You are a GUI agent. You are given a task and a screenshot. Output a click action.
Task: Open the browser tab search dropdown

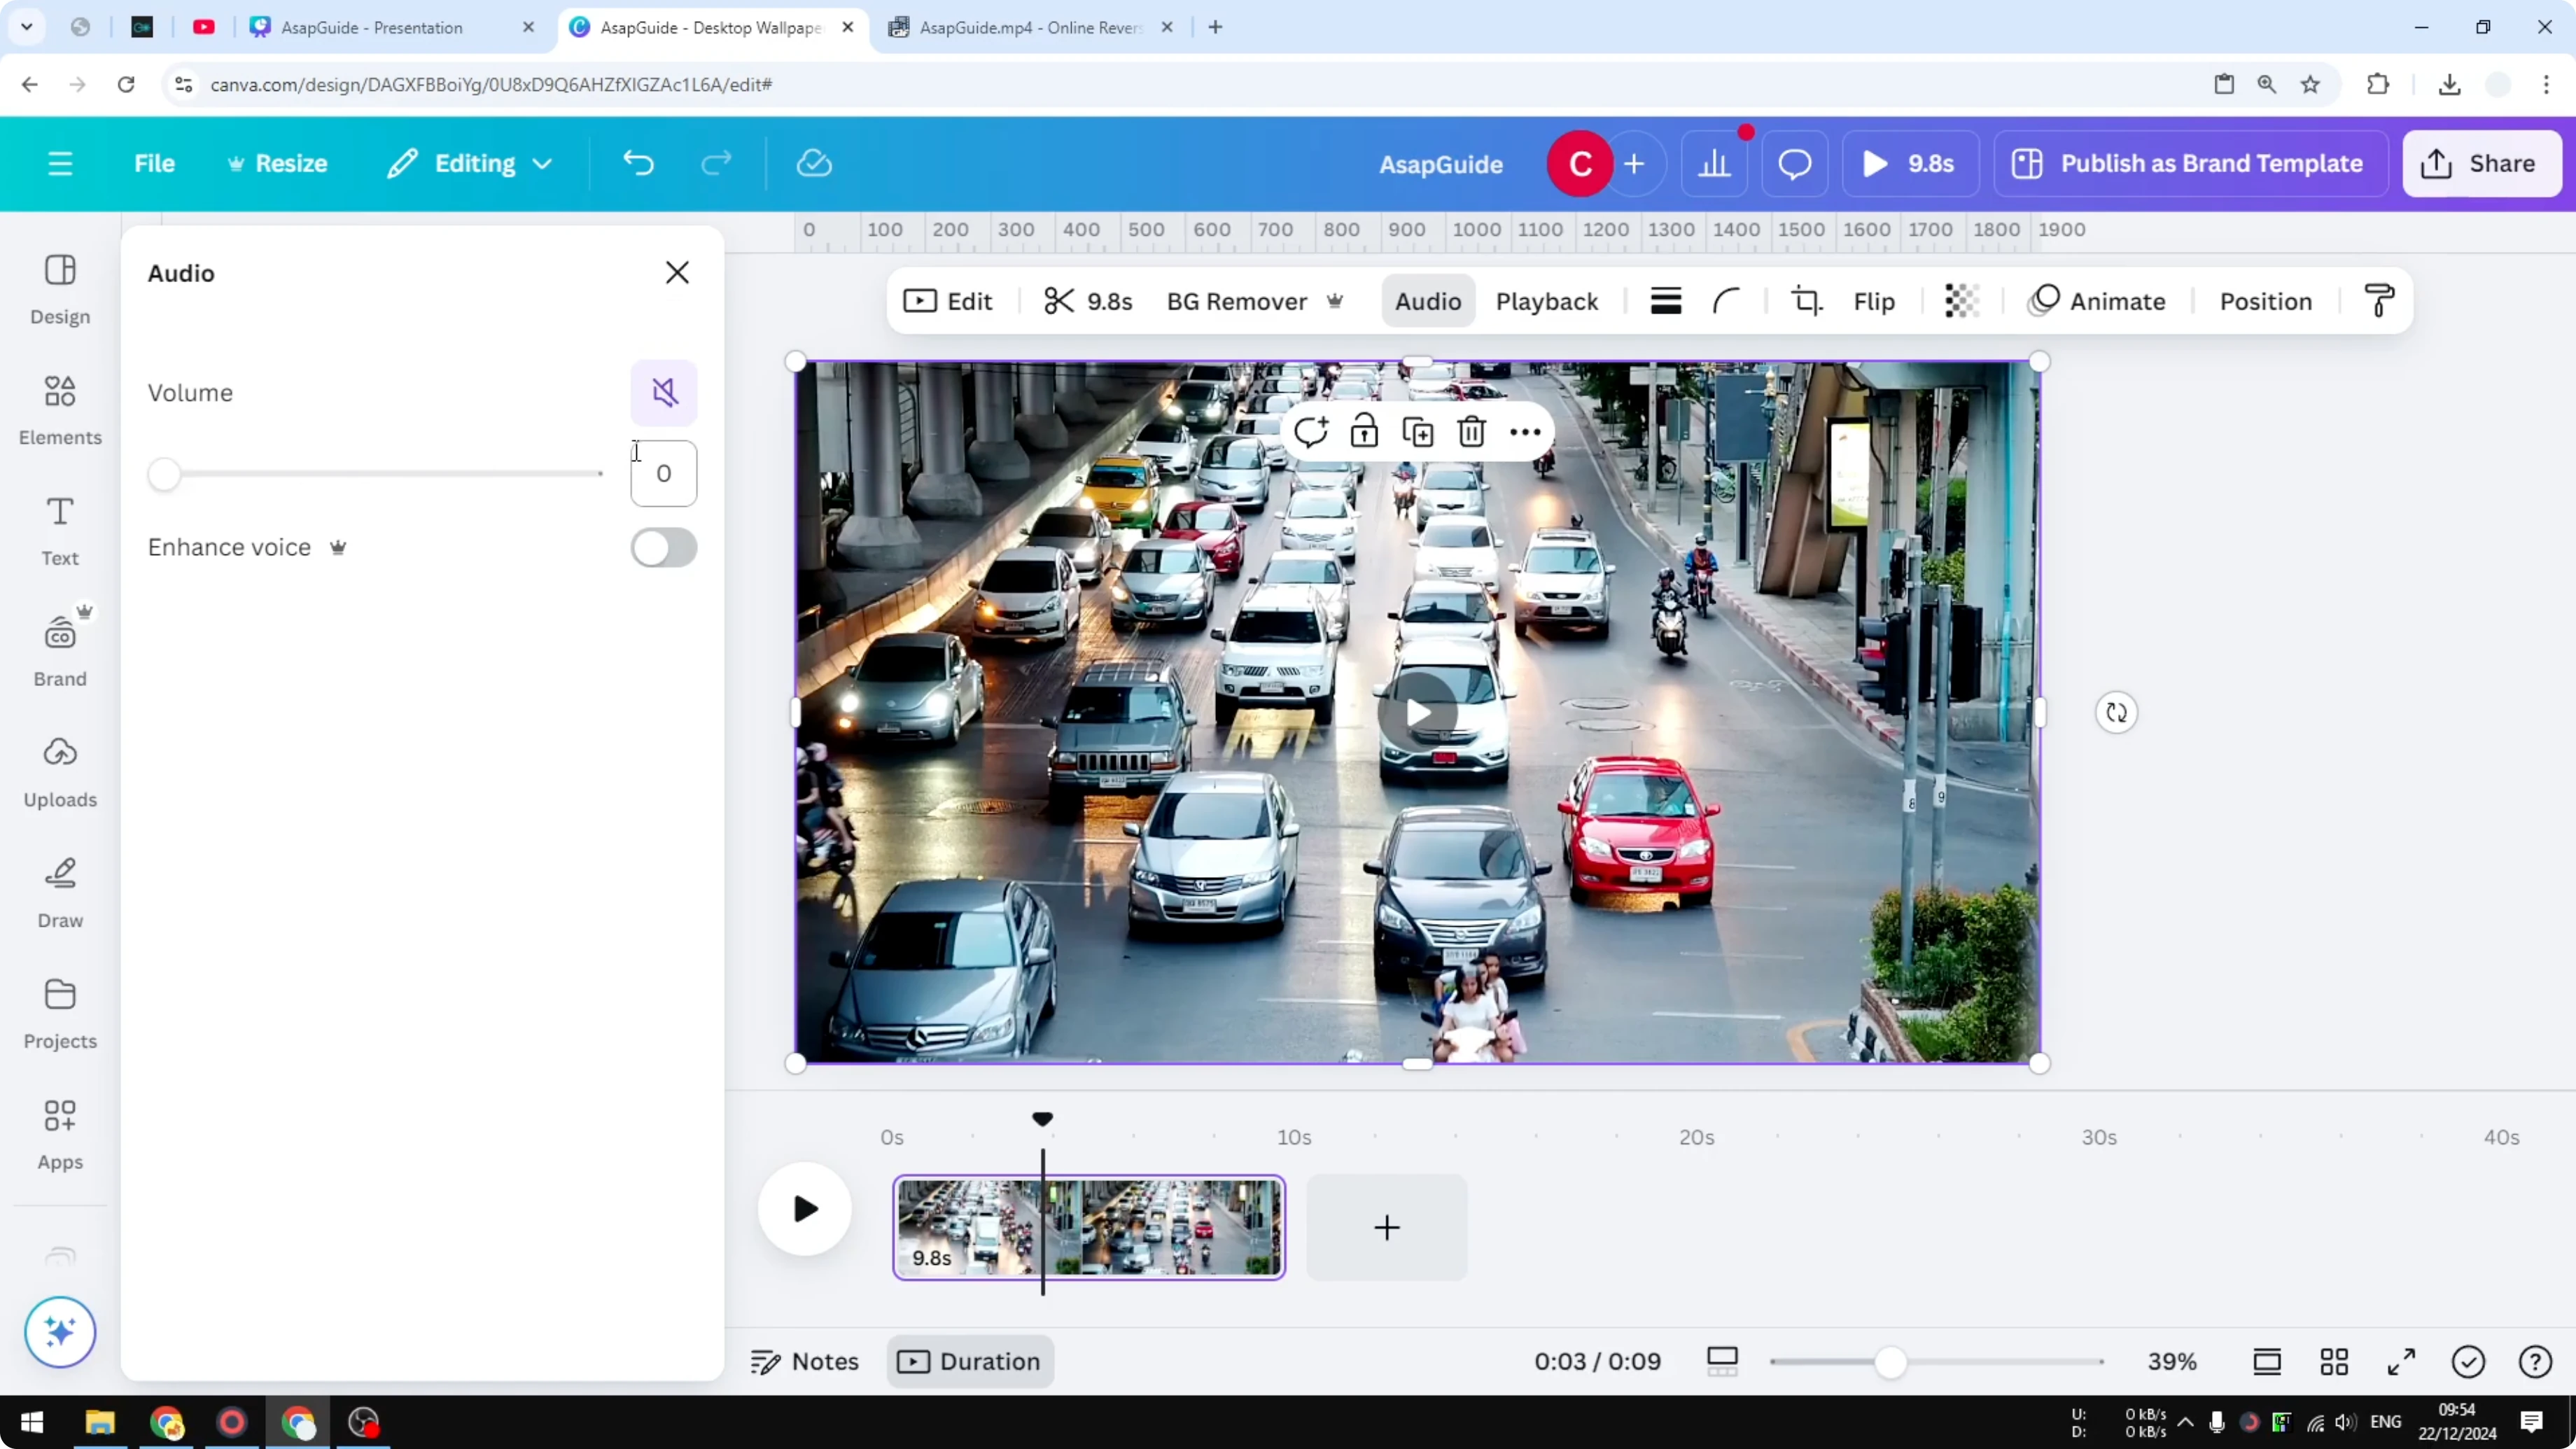[27, 27]
